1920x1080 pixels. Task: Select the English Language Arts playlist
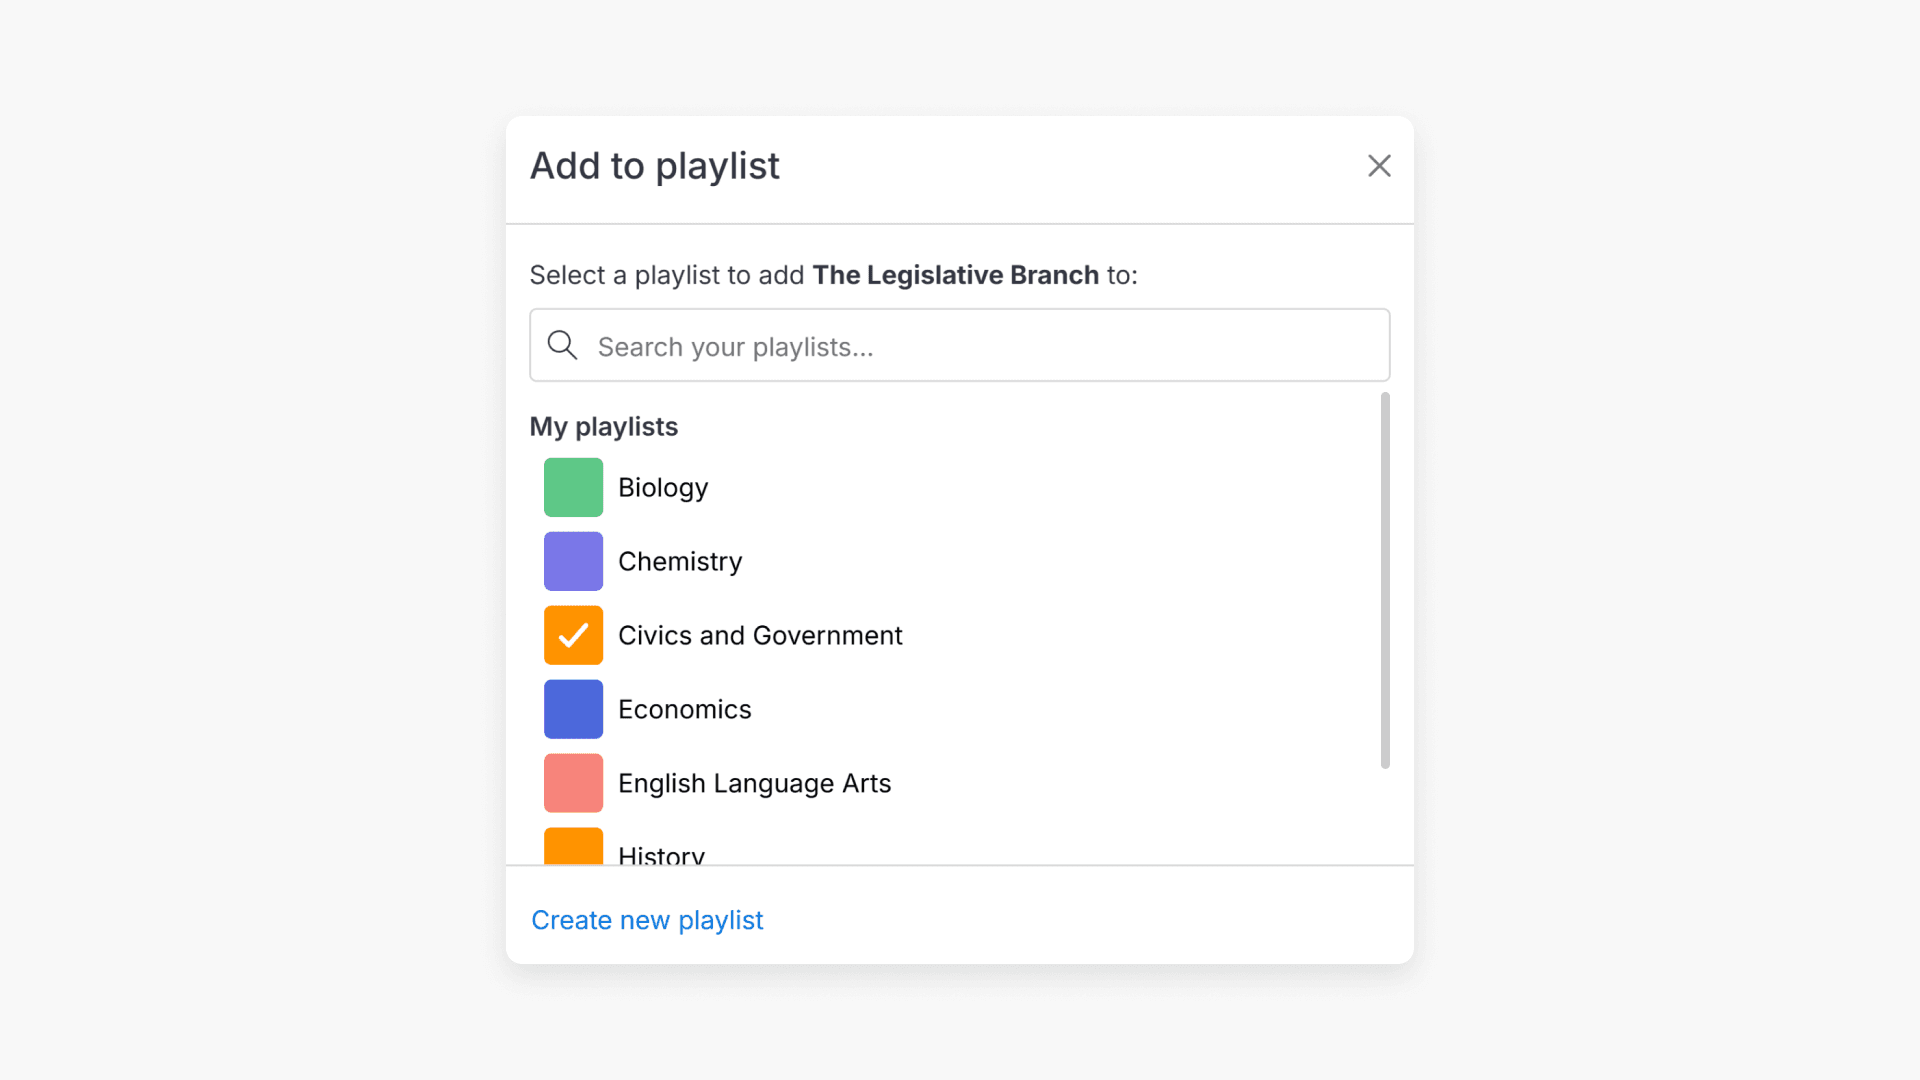click(754, 783)
